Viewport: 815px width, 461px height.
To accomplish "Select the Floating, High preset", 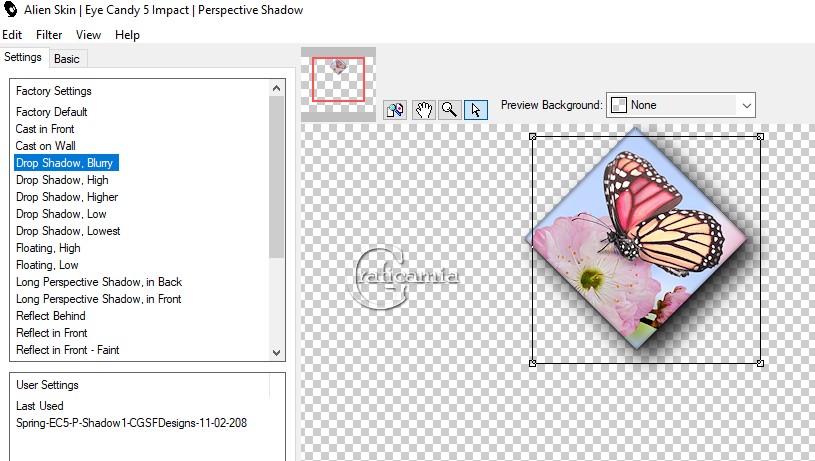I will click(x=48, y=248).
